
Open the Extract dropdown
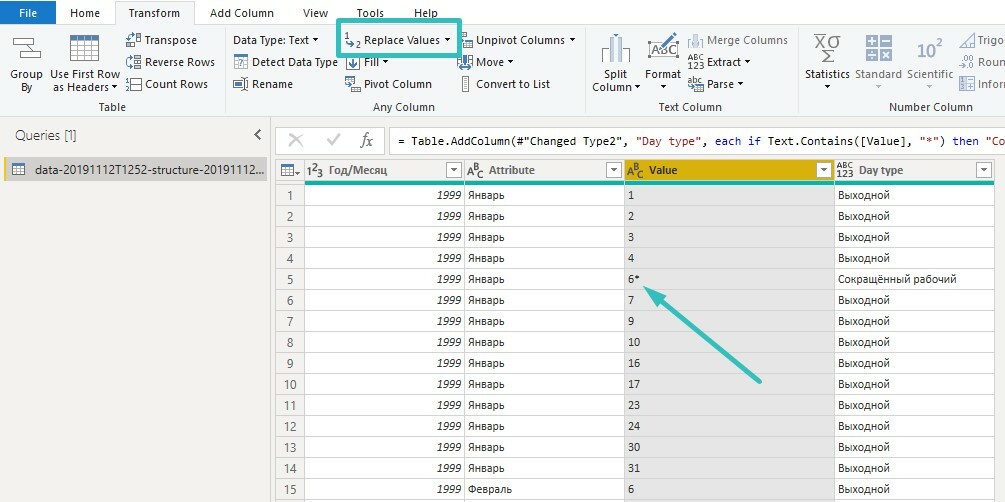(x=747, y=62)
